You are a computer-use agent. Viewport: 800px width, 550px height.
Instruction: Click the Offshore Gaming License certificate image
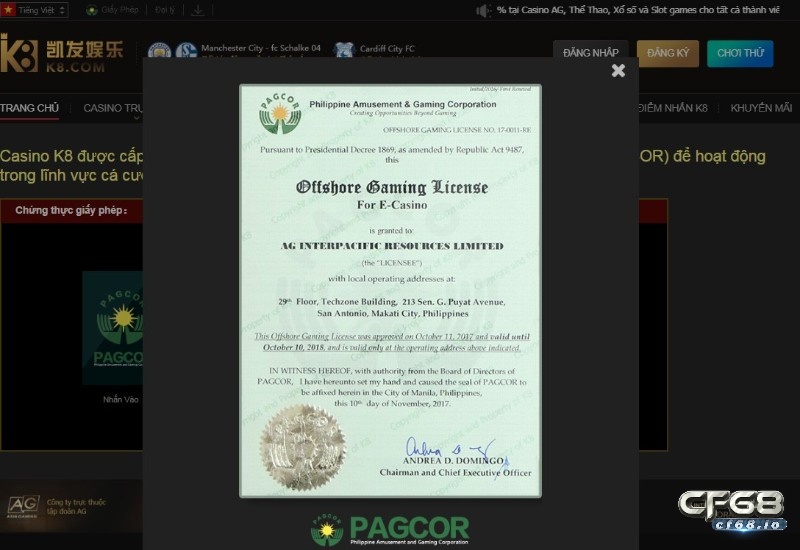[390, 291]
